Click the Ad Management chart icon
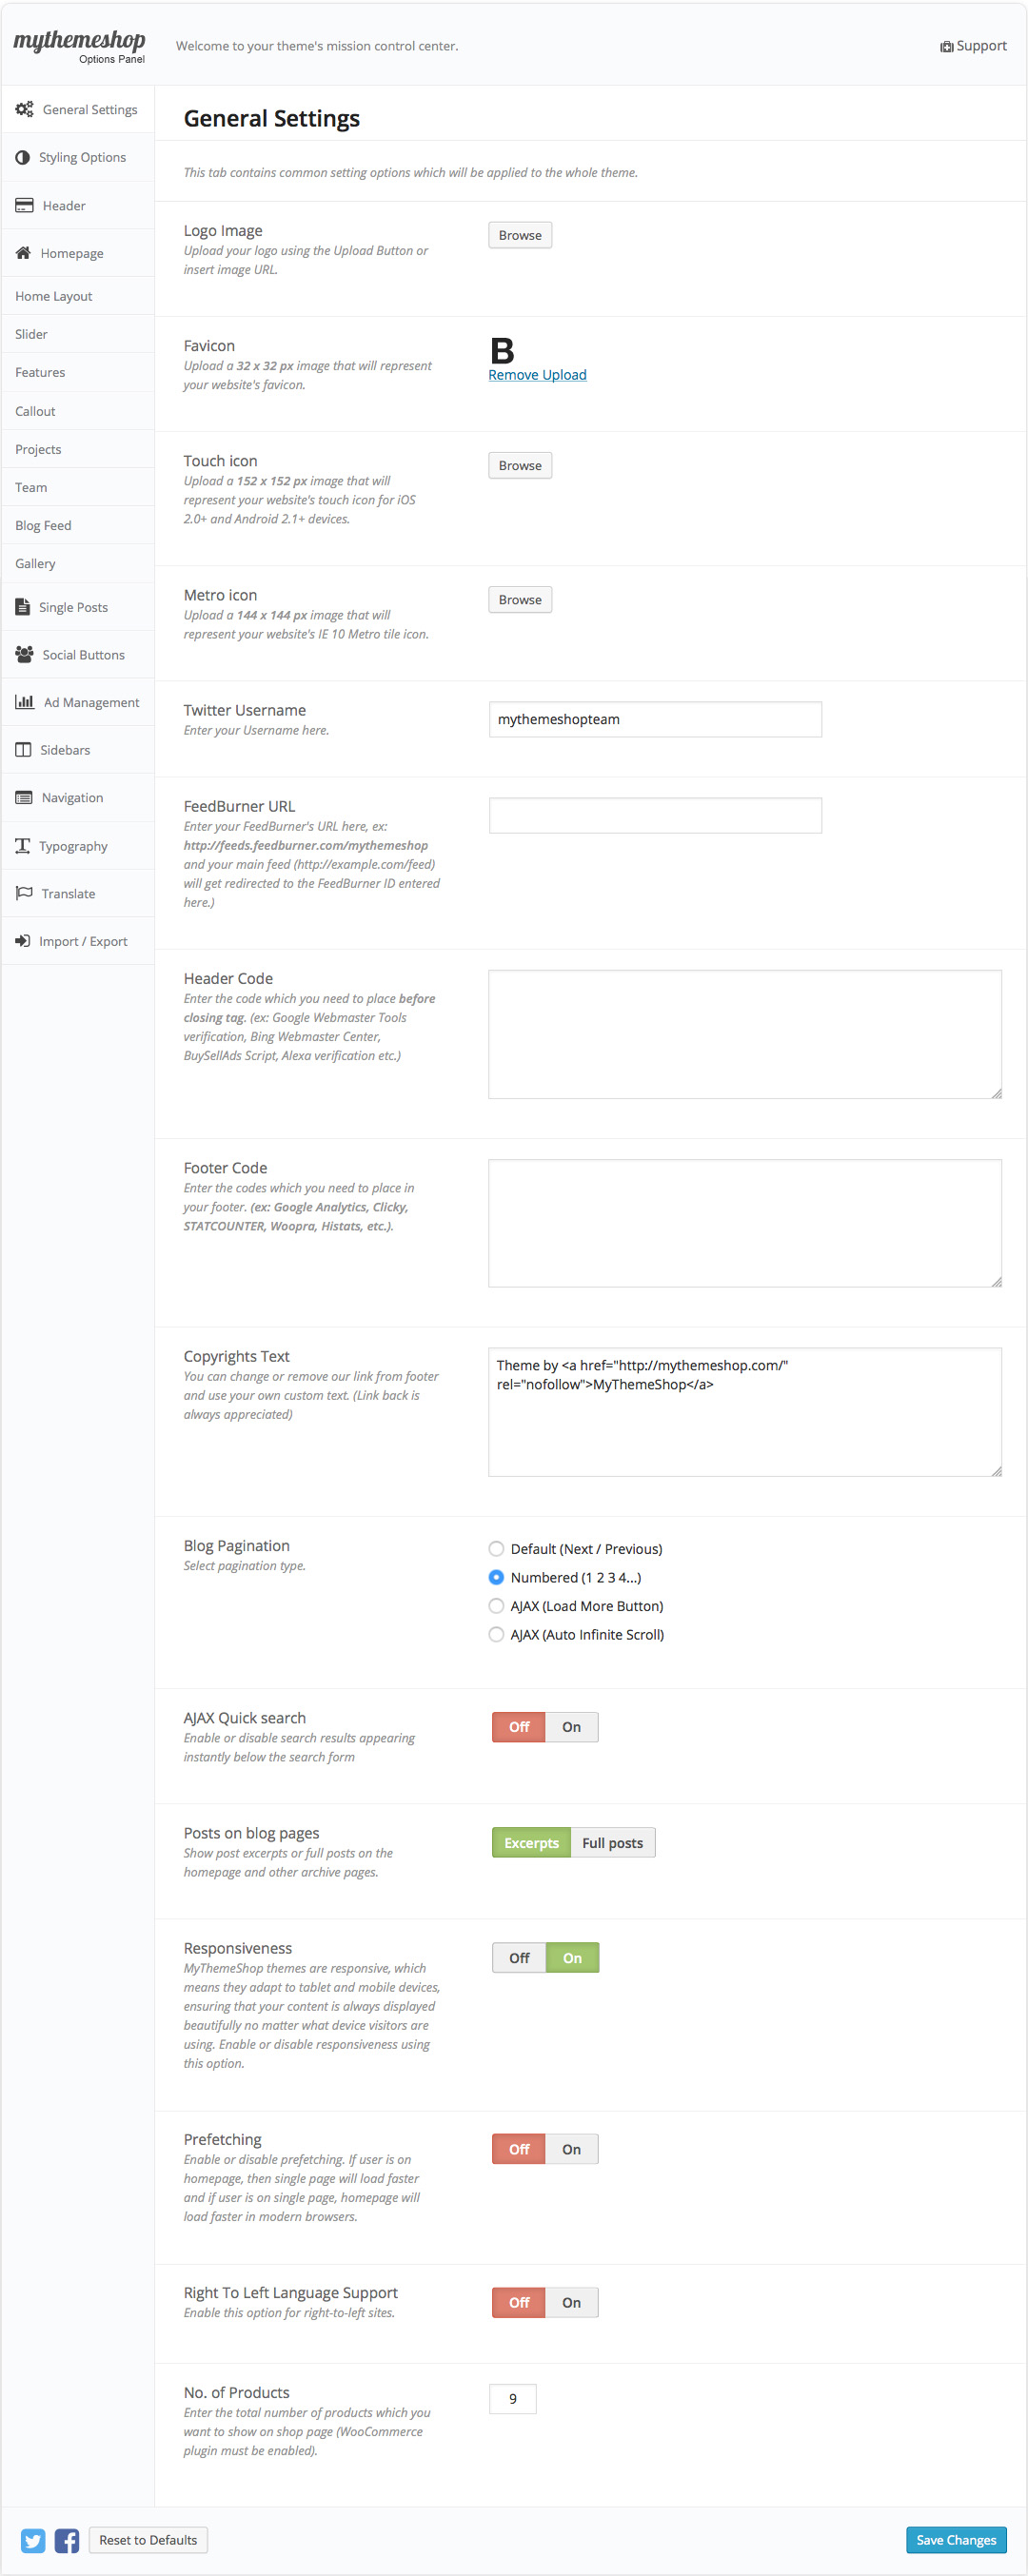1028x2576 pixels. pos(24,702)
